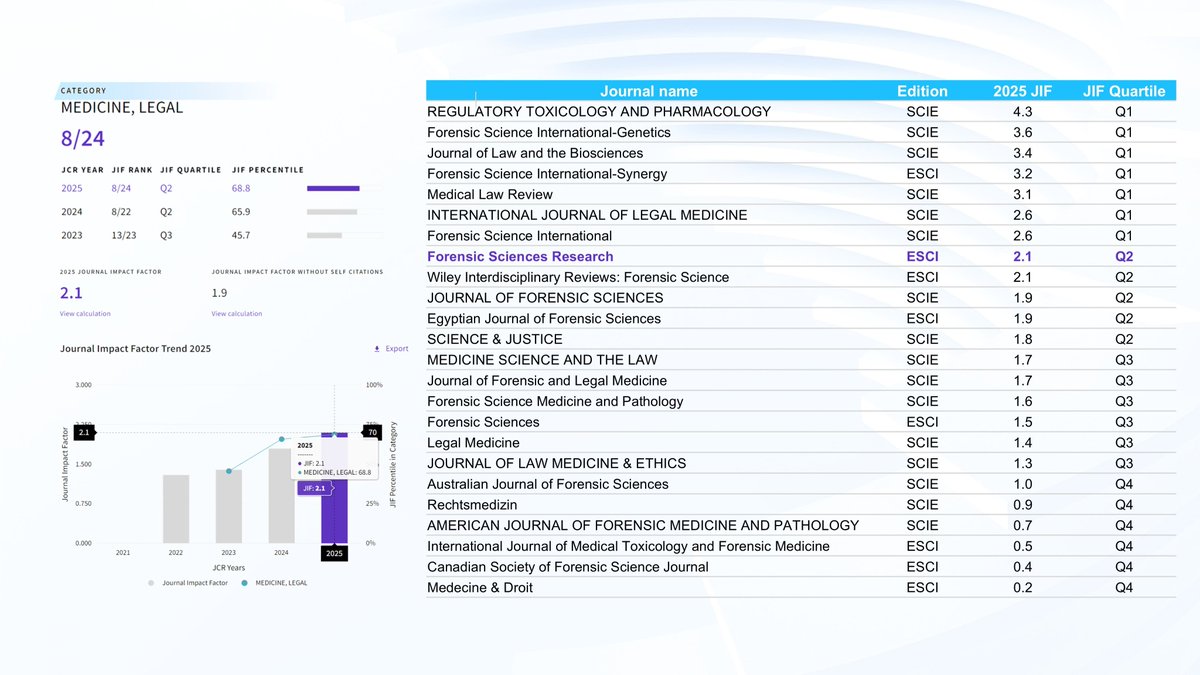Click the Edition column header

coord(922,91)
